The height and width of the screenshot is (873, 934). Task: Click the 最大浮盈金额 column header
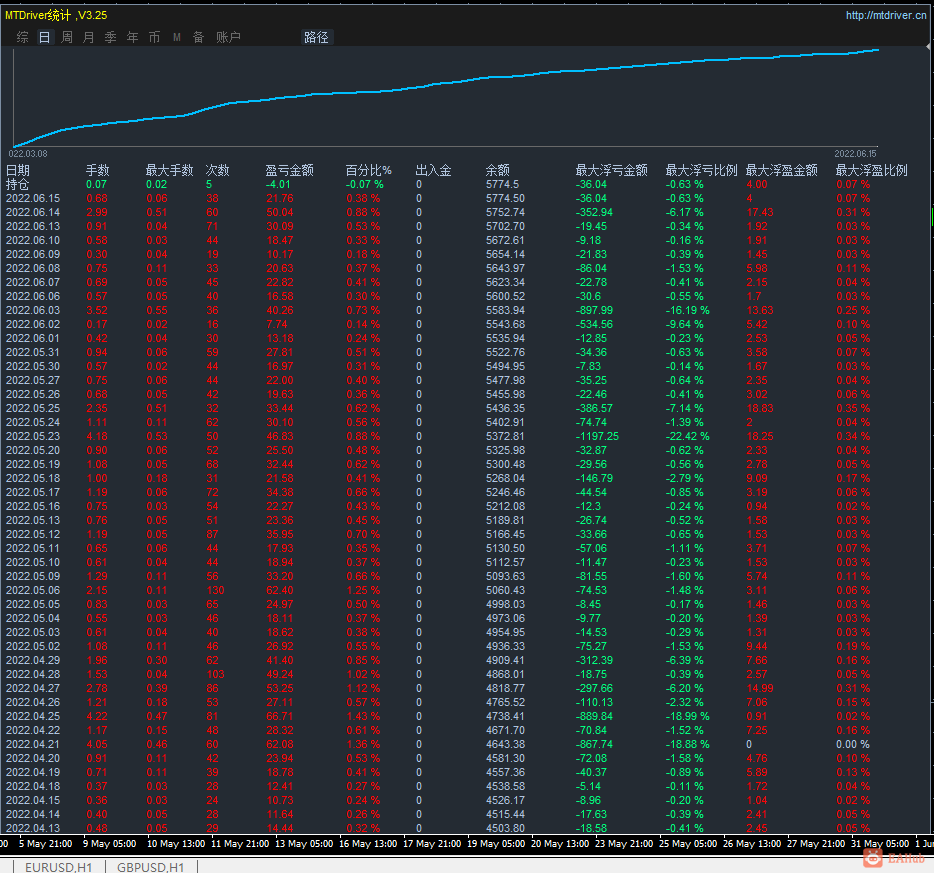[782, 170]
